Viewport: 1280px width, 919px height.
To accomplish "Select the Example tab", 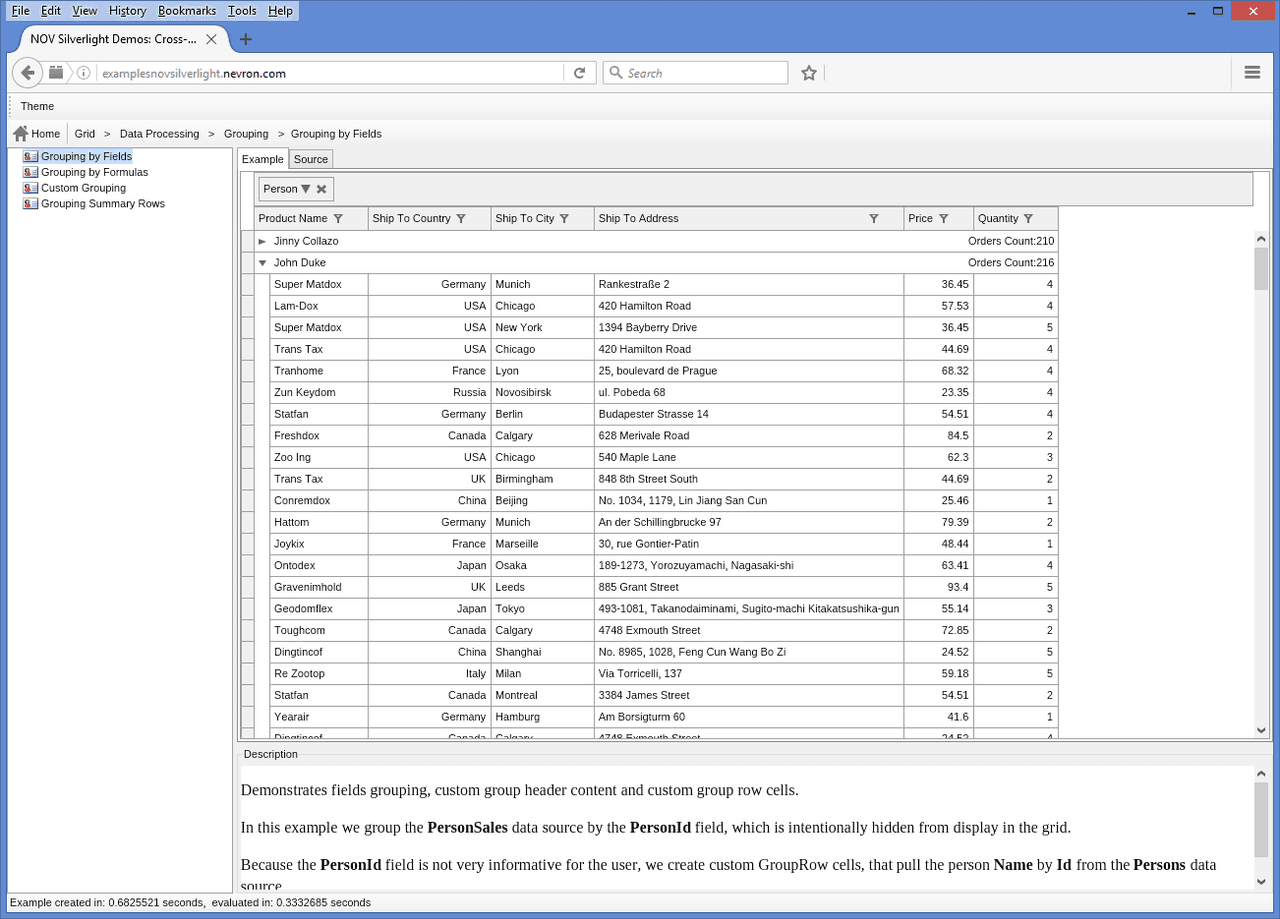I will (x=263, y=159).
